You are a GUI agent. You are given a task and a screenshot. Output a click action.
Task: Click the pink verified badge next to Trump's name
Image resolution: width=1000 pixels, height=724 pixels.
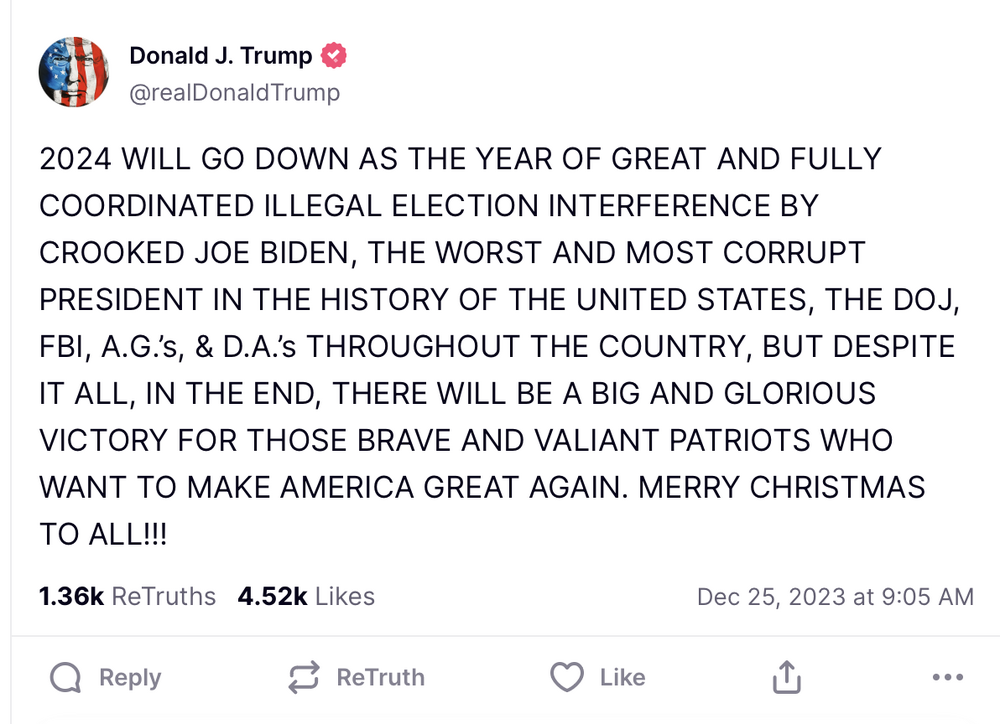coord(336,56)
